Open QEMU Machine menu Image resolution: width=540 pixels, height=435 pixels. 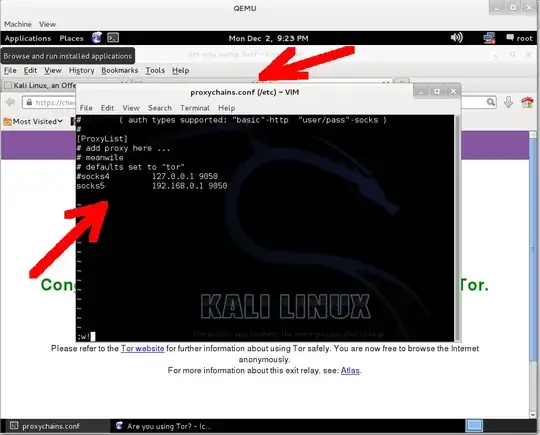click(18, 24)
